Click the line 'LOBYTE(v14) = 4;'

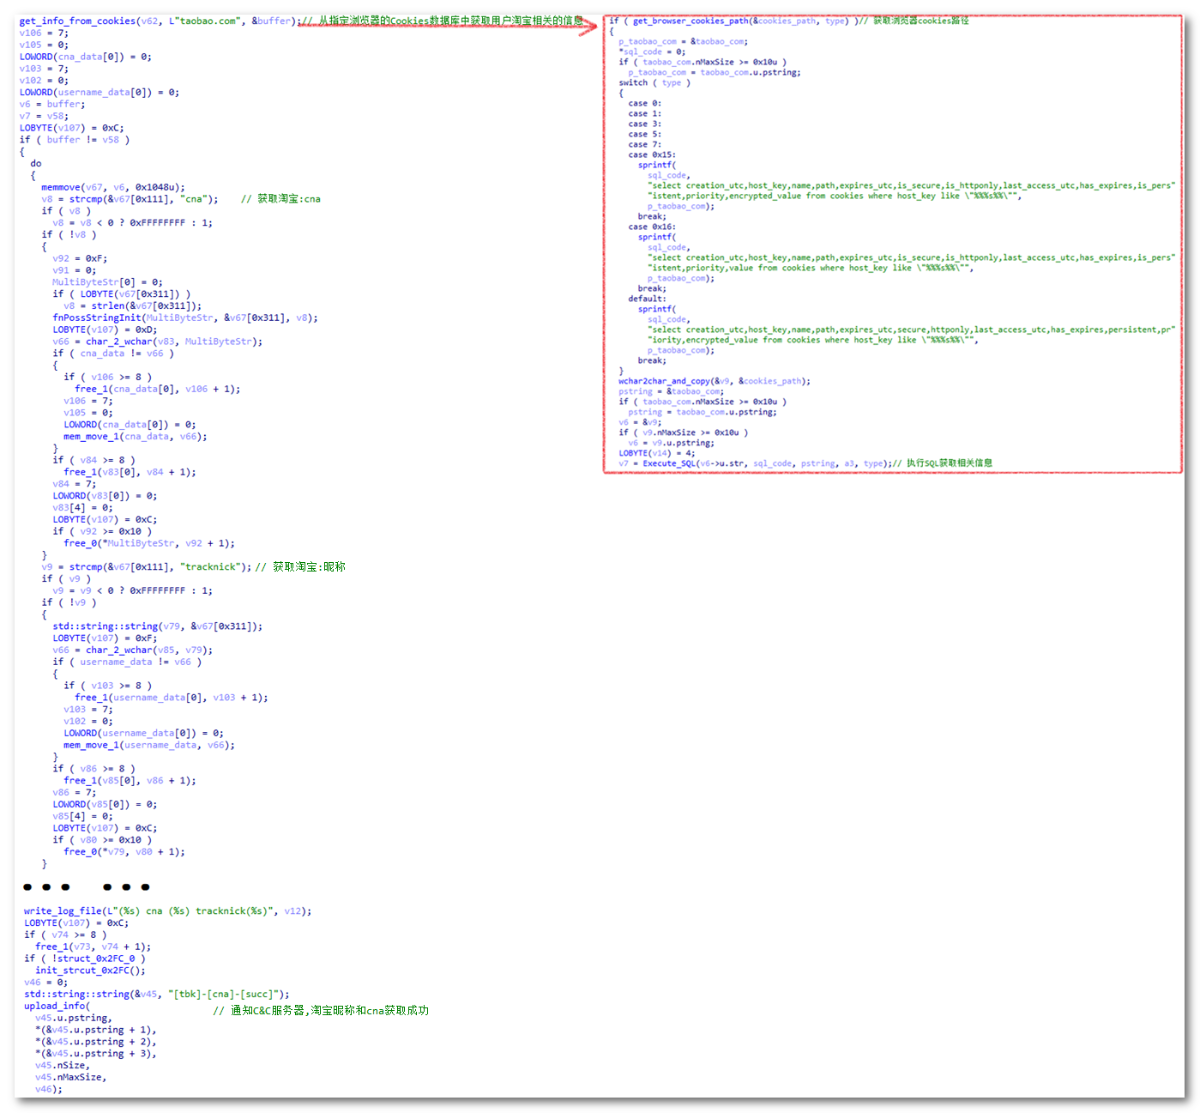pos(659,453)
